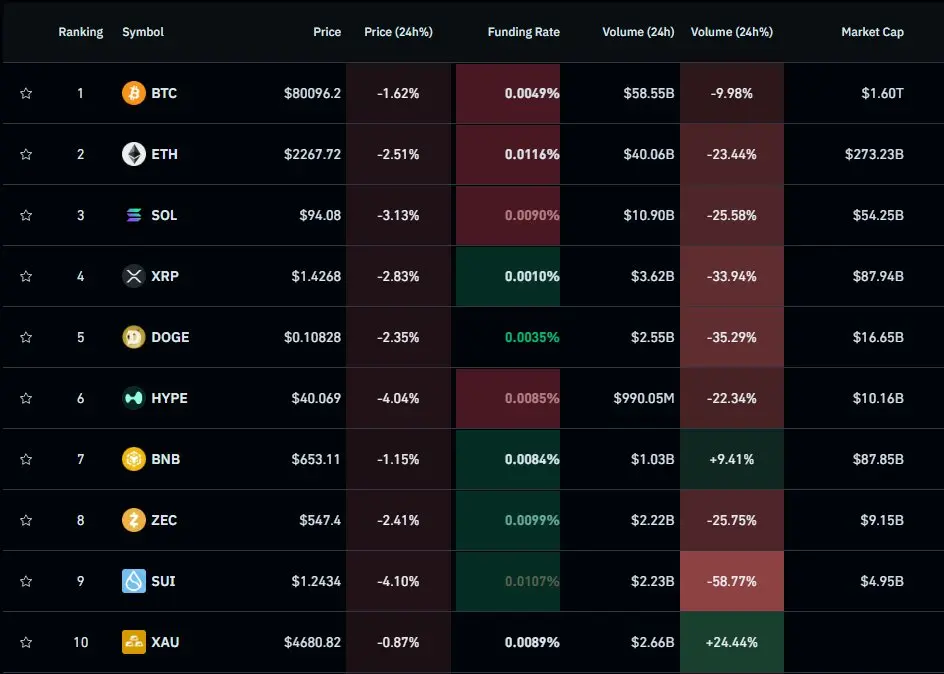Click BTC volume $58.55B

point(649,93)
